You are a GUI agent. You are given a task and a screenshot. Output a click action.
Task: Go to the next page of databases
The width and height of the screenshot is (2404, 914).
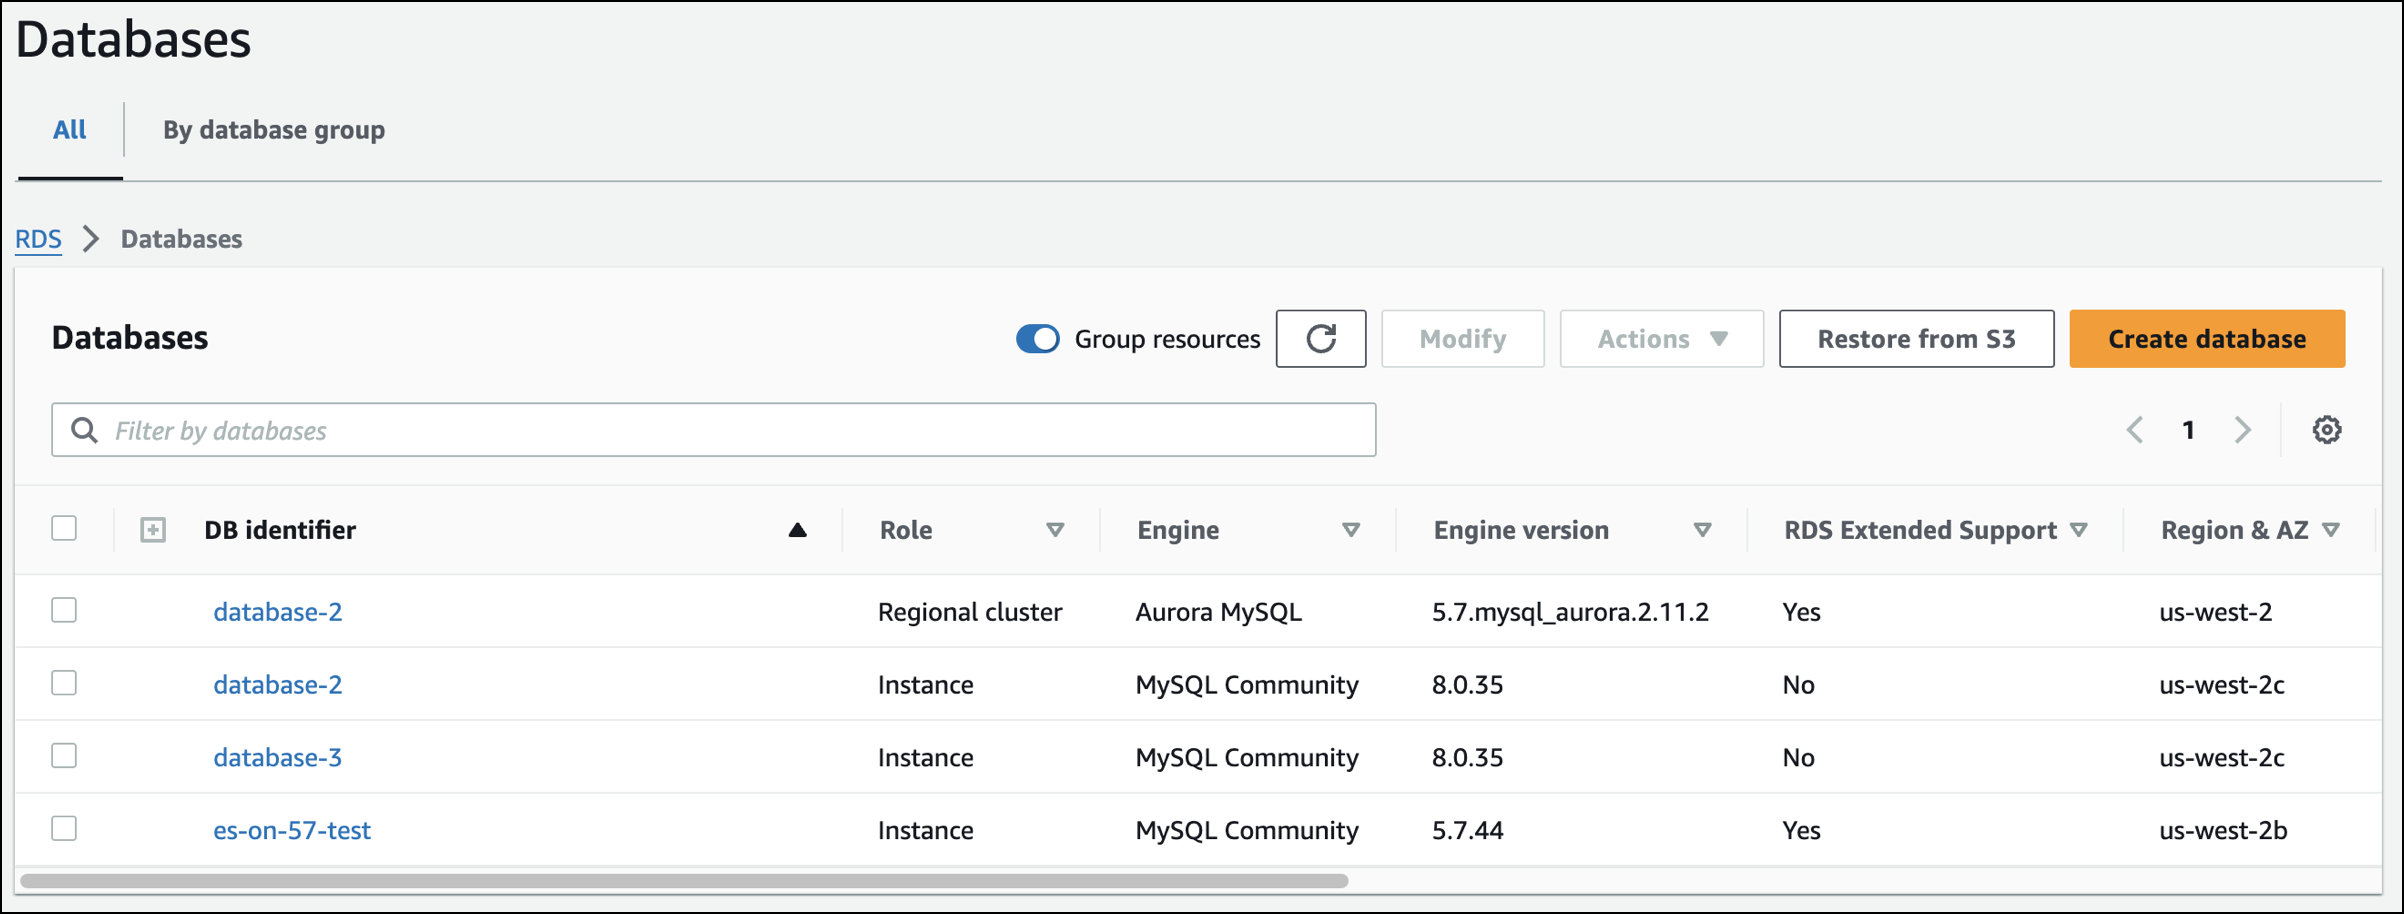2242,429
